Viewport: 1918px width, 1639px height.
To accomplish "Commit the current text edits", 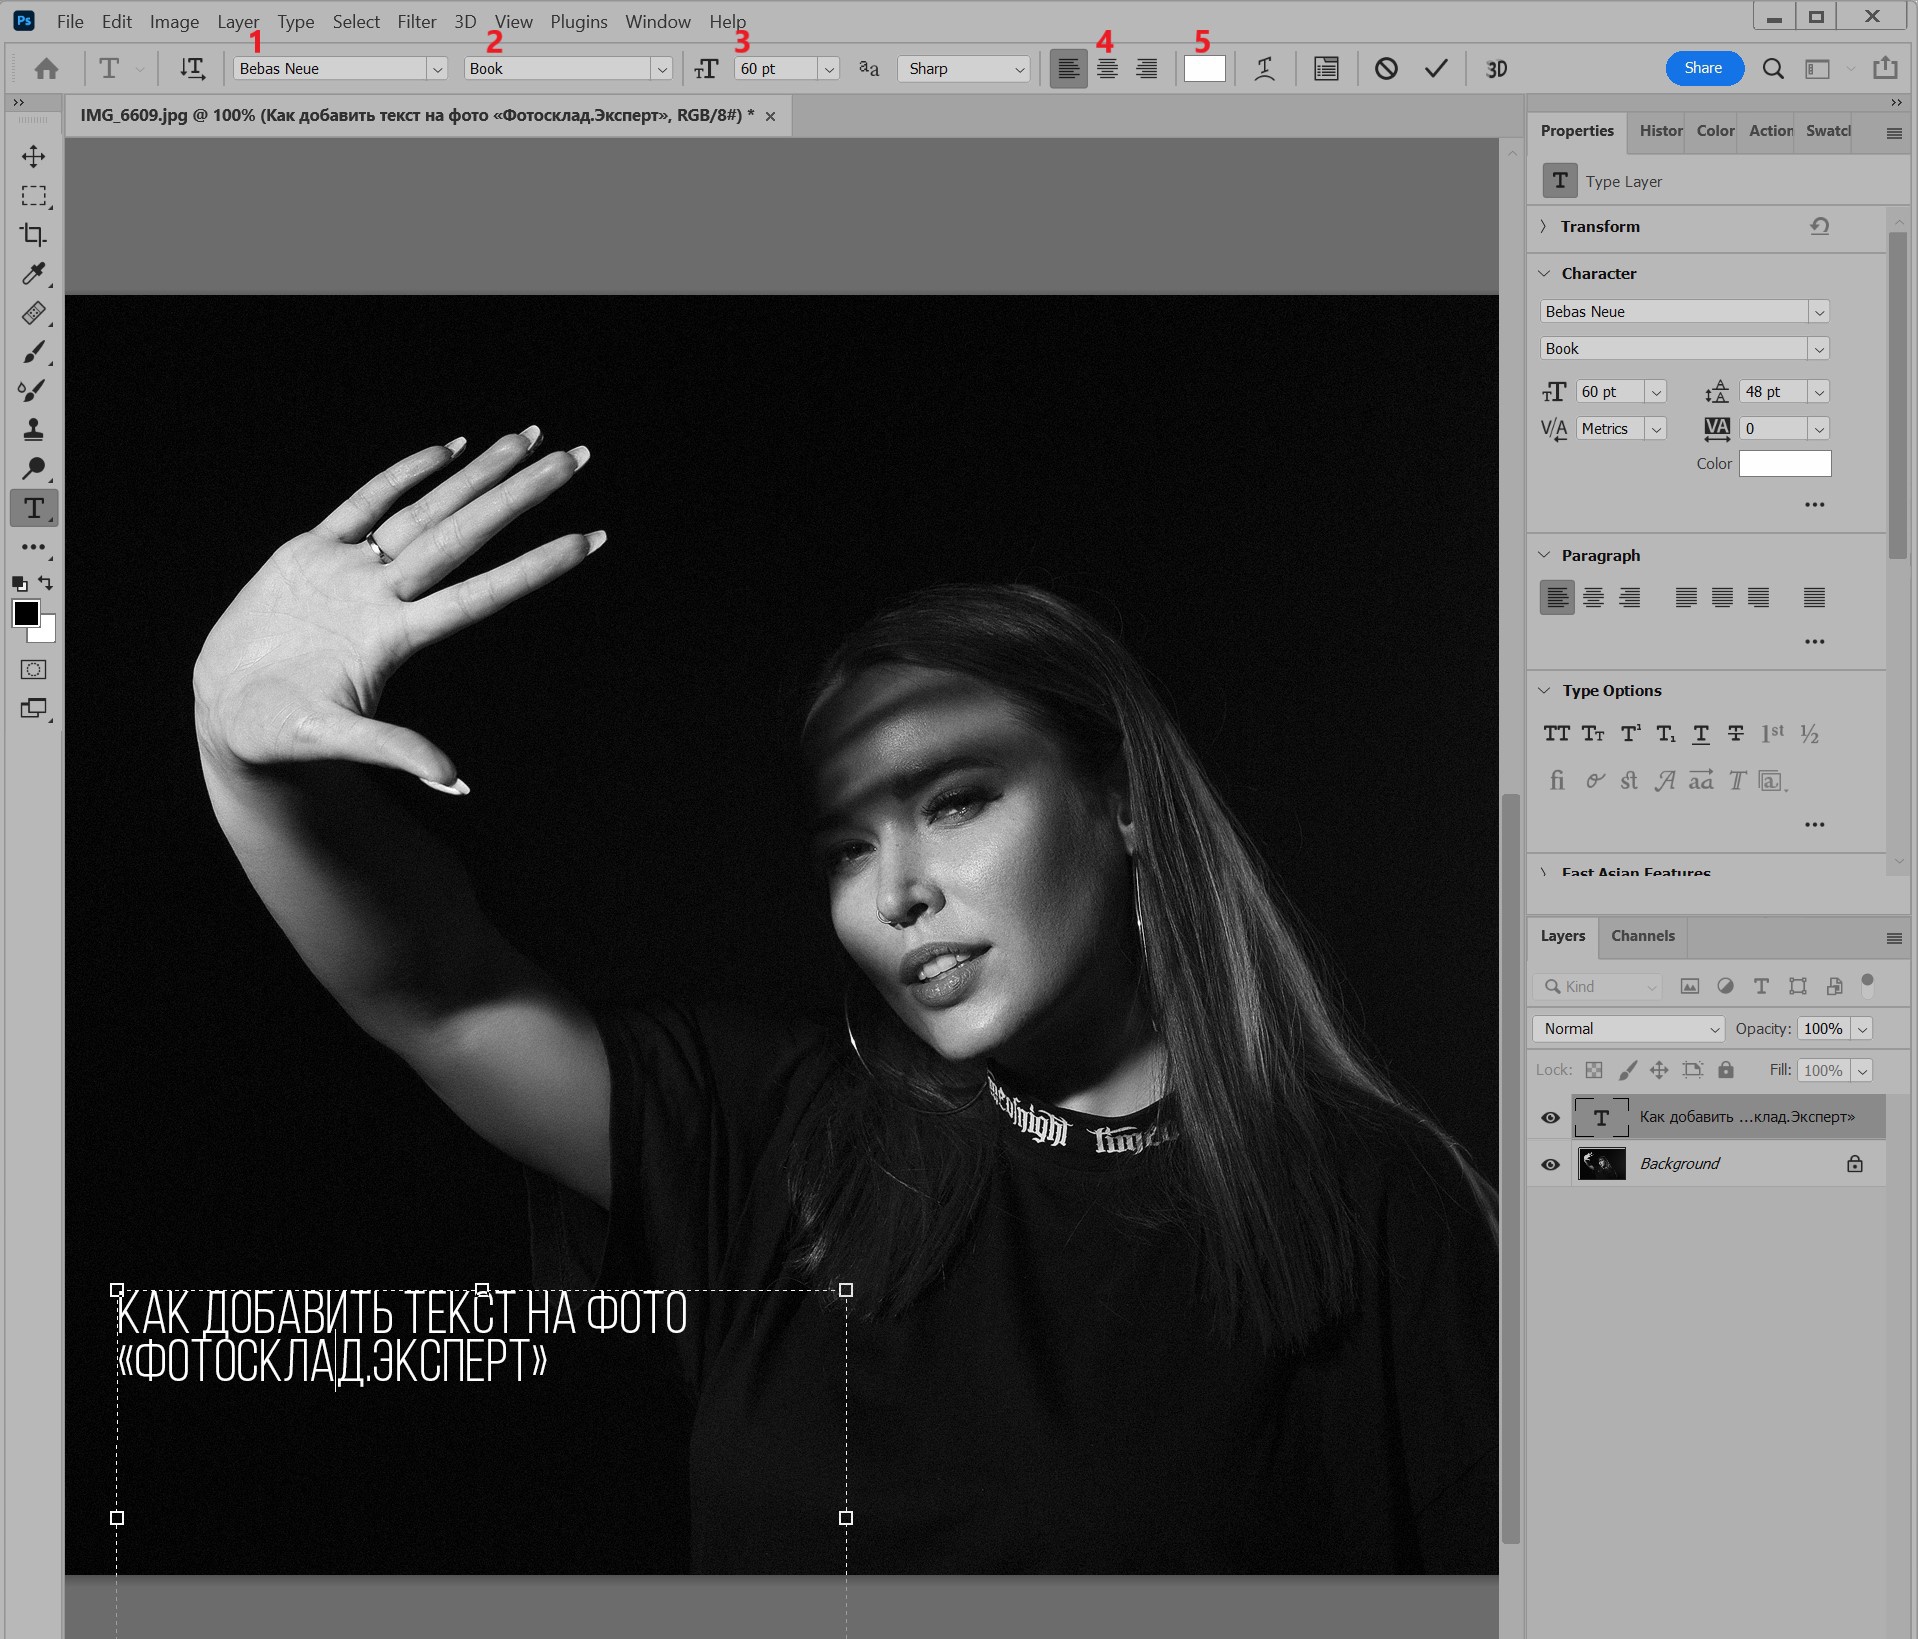I will pyautogui.click(x=1436, y=69).
